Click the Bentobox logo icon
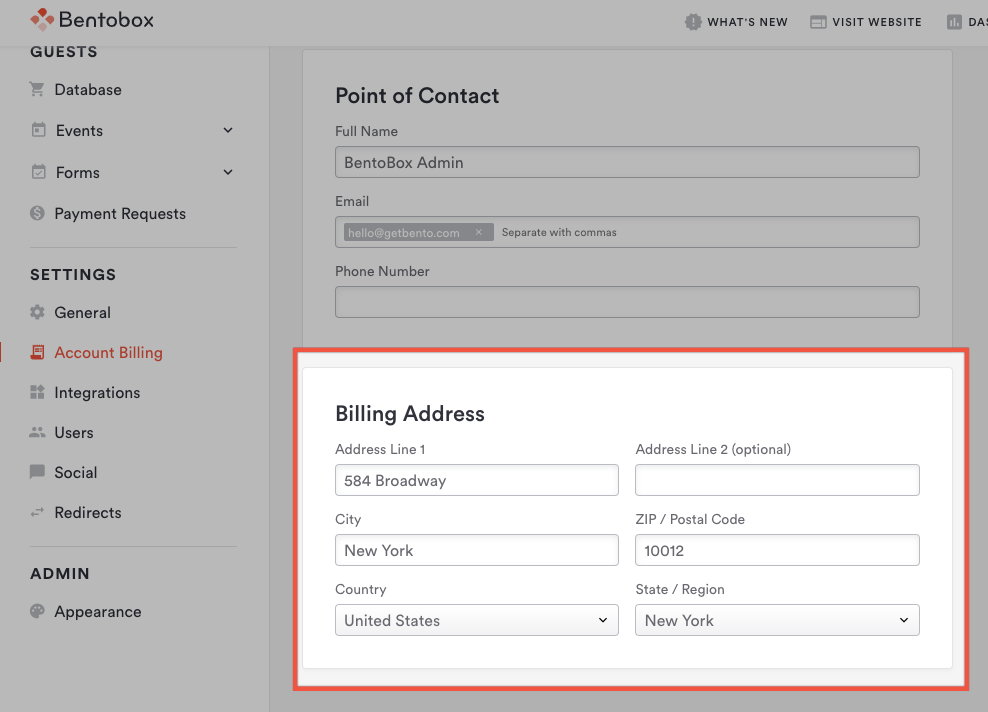The width and height of the screenshot is (988, 712). [x=42, y=20]
